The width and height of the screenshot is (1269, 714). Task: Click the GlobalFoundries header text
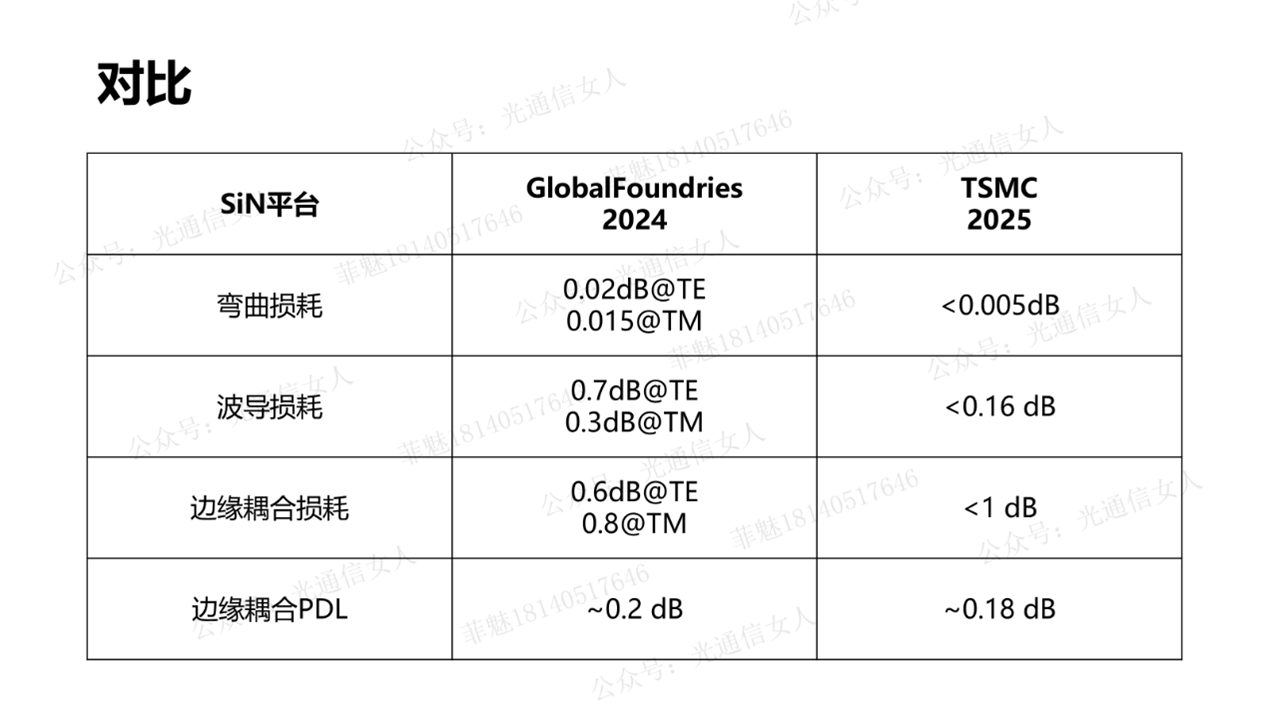tap(634, 188)
